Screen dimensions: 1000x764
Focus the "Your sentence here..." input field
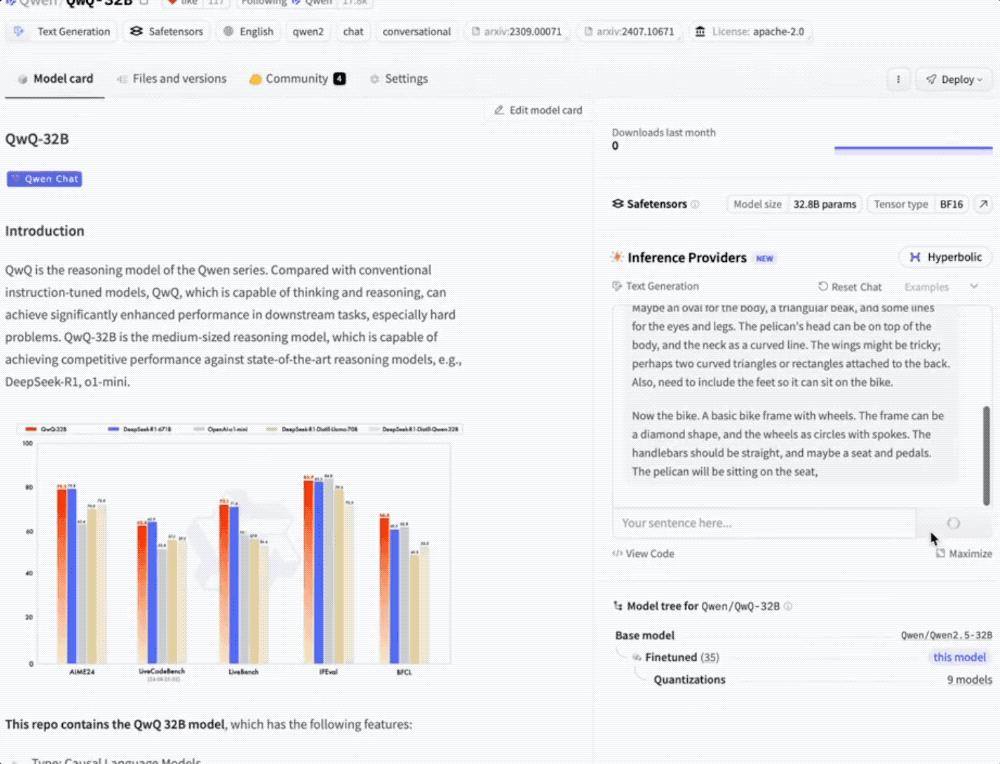tap(764, 523)
